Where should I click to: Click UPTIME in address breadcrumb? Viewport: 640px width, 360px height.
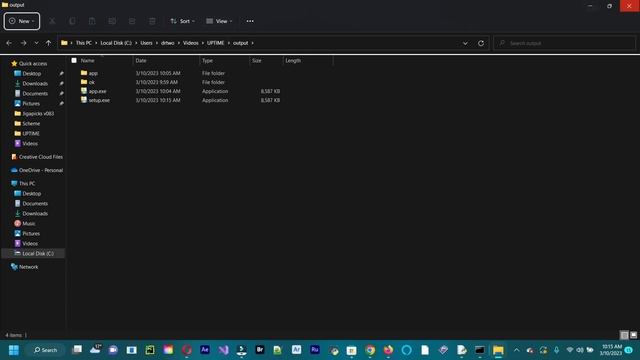(x=216, y=43)
